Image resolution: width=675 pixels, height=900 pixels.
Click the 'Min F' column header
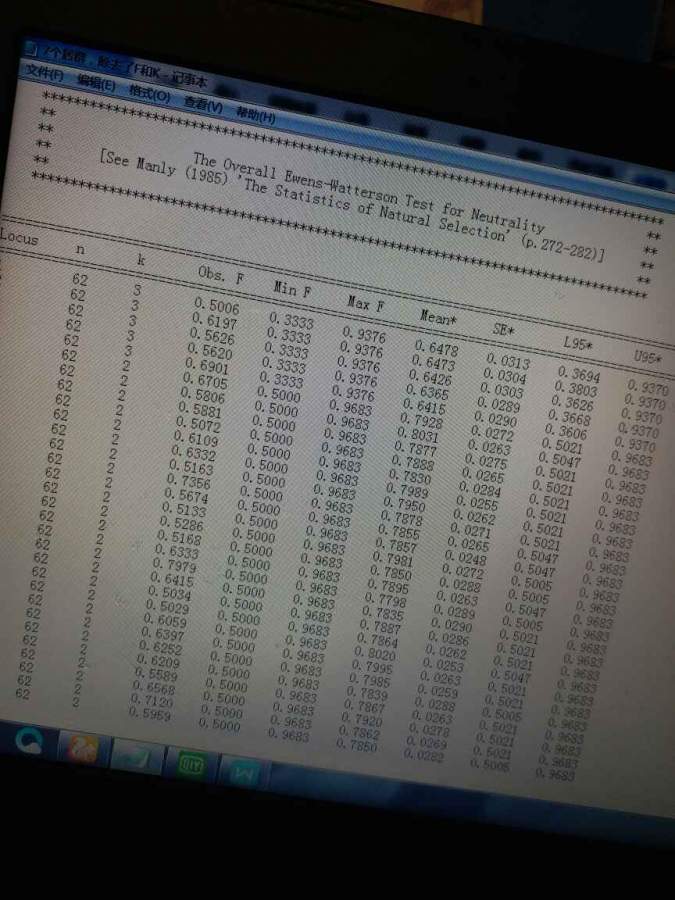(292, 289)
